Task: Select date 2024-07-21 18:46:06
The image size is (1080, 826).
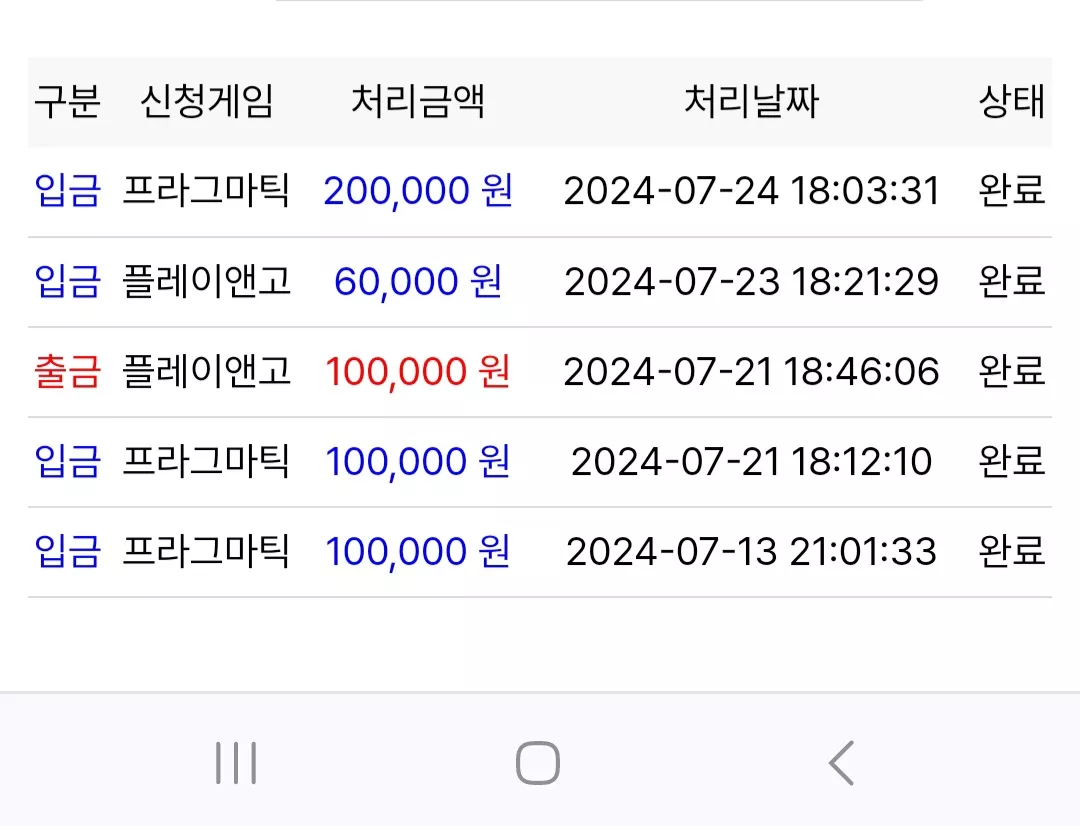Action: point(751,371)
